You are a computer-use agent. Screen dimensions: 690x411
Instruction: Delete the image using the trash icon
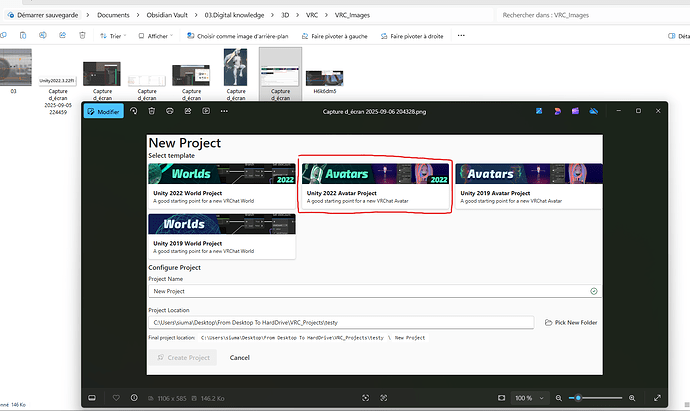[151, 111]
